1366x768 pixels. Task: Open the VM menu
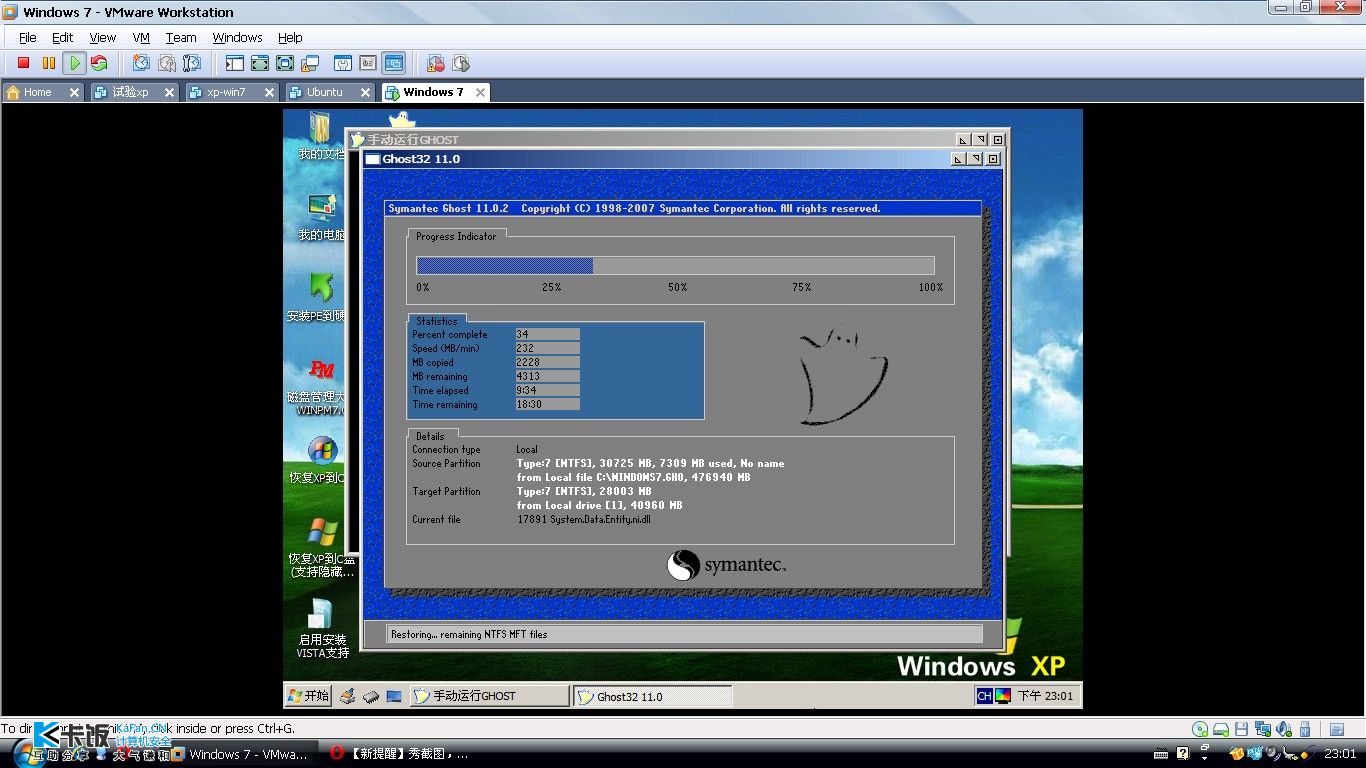pos(141,37)
